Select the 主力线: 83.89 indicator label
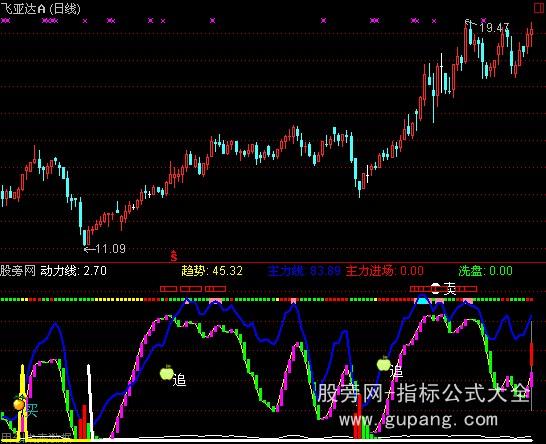 point(304,271)
